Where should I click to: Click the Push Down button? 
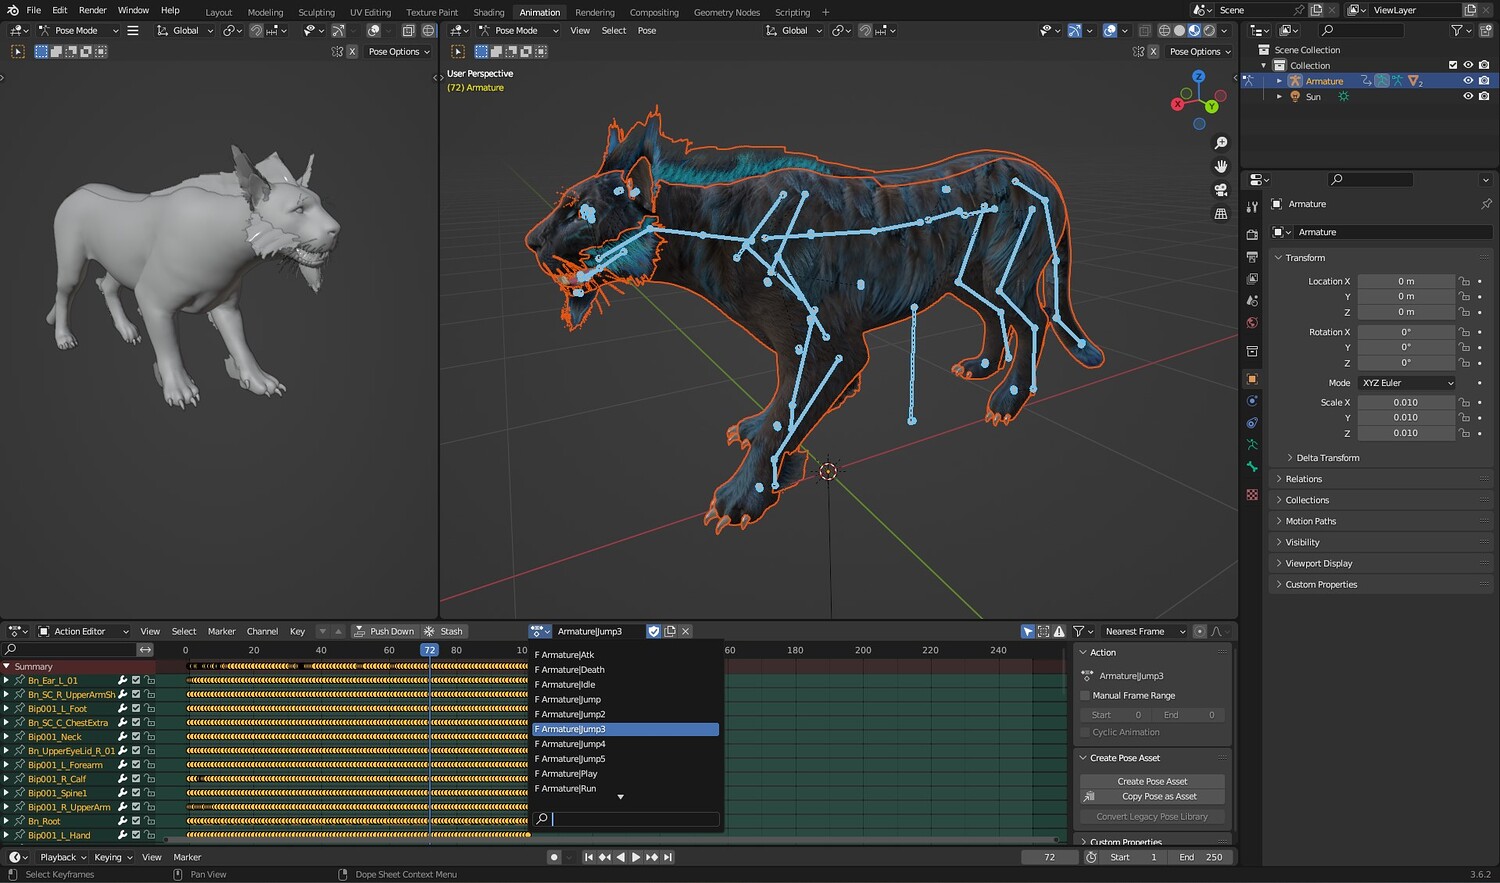(x=383, y=631)
